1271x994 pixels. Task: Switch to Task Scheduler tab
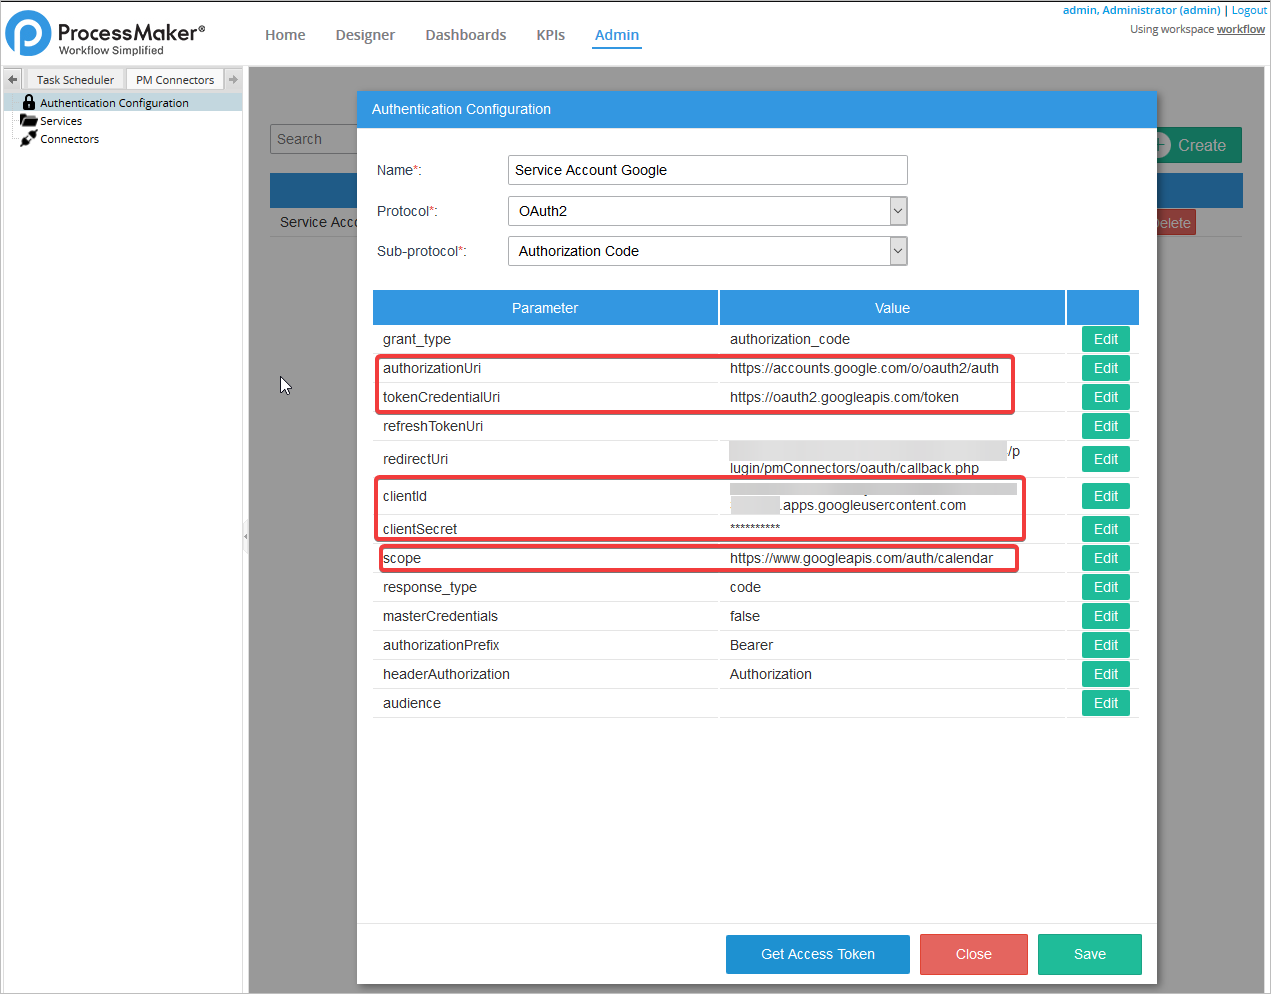[75, 79]
